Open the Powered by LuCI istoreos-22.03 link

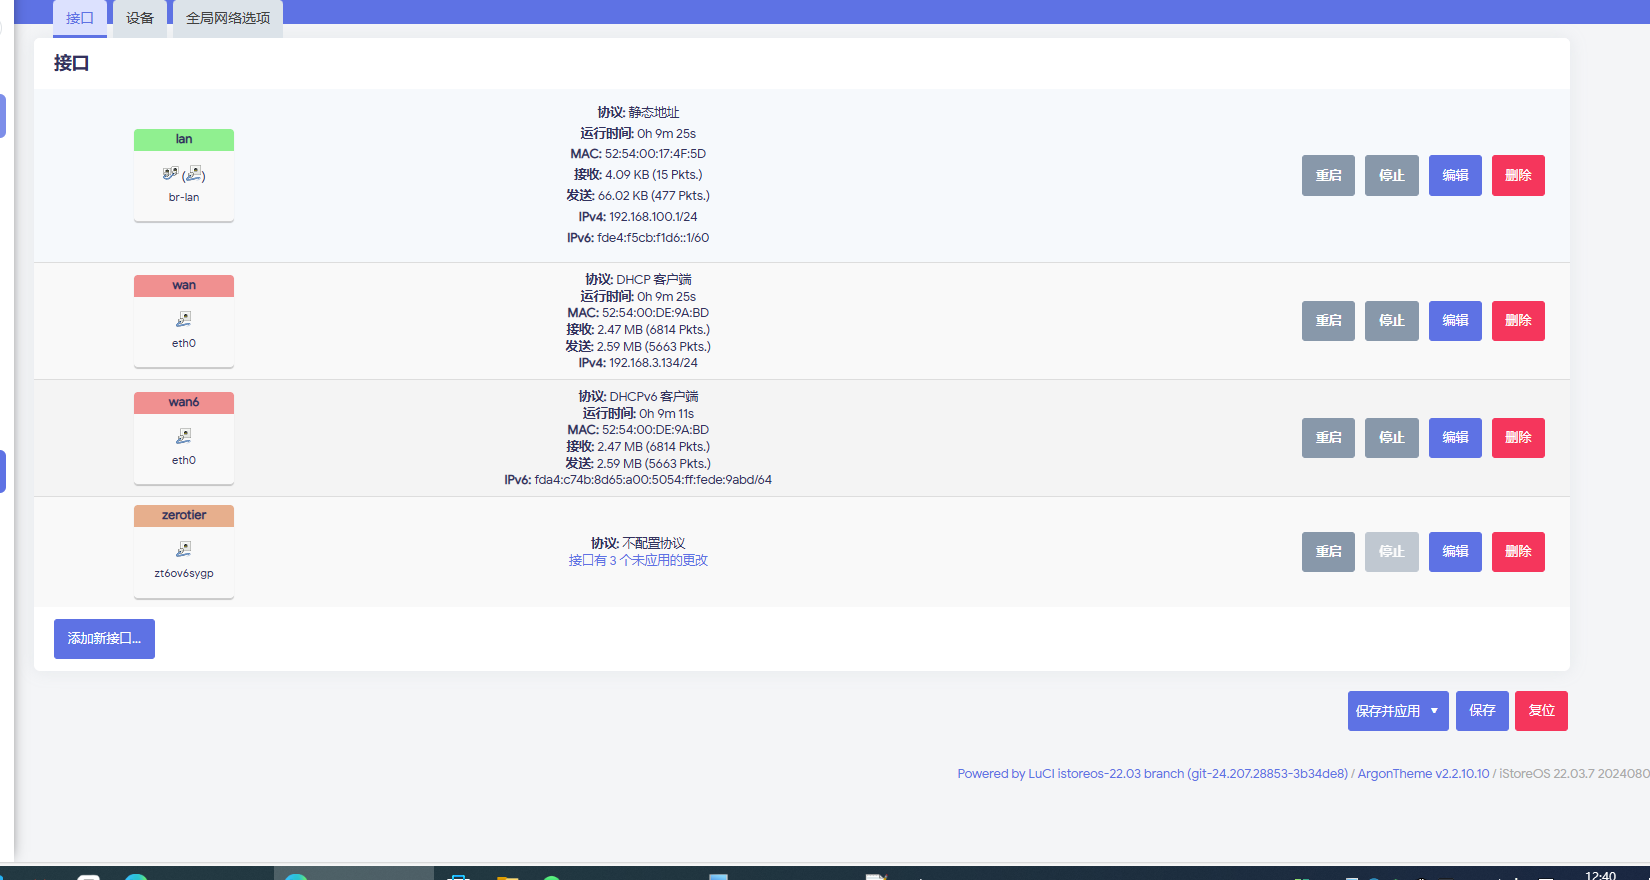(x=1153, y=774)
